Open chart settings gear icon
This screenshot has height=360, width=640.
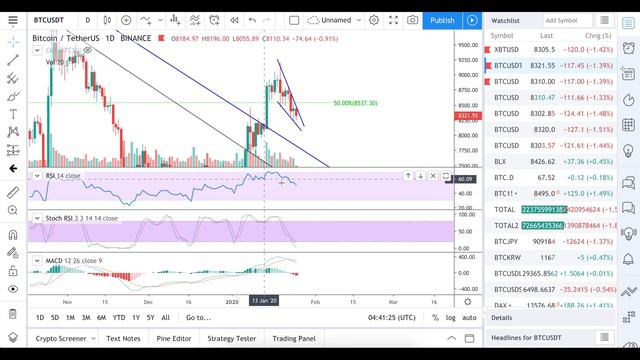point(374,20)
